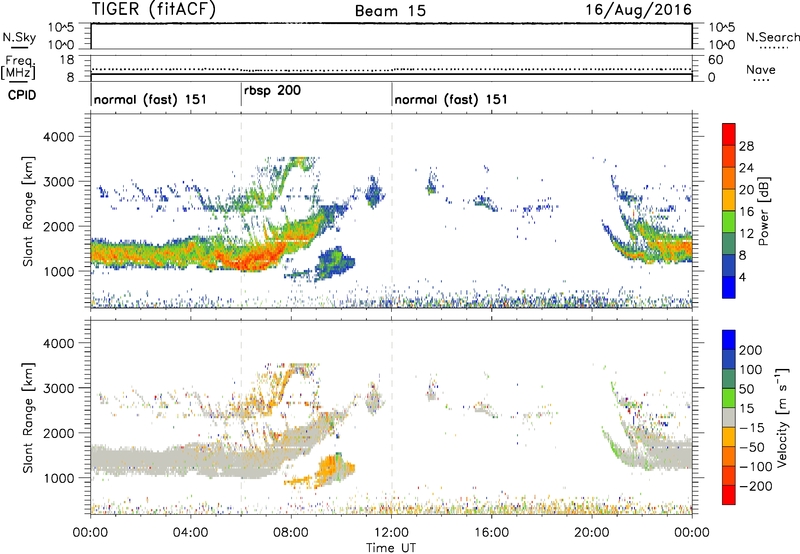
Task: Select the "N.Sky" axis label
Action: [19, 37]
